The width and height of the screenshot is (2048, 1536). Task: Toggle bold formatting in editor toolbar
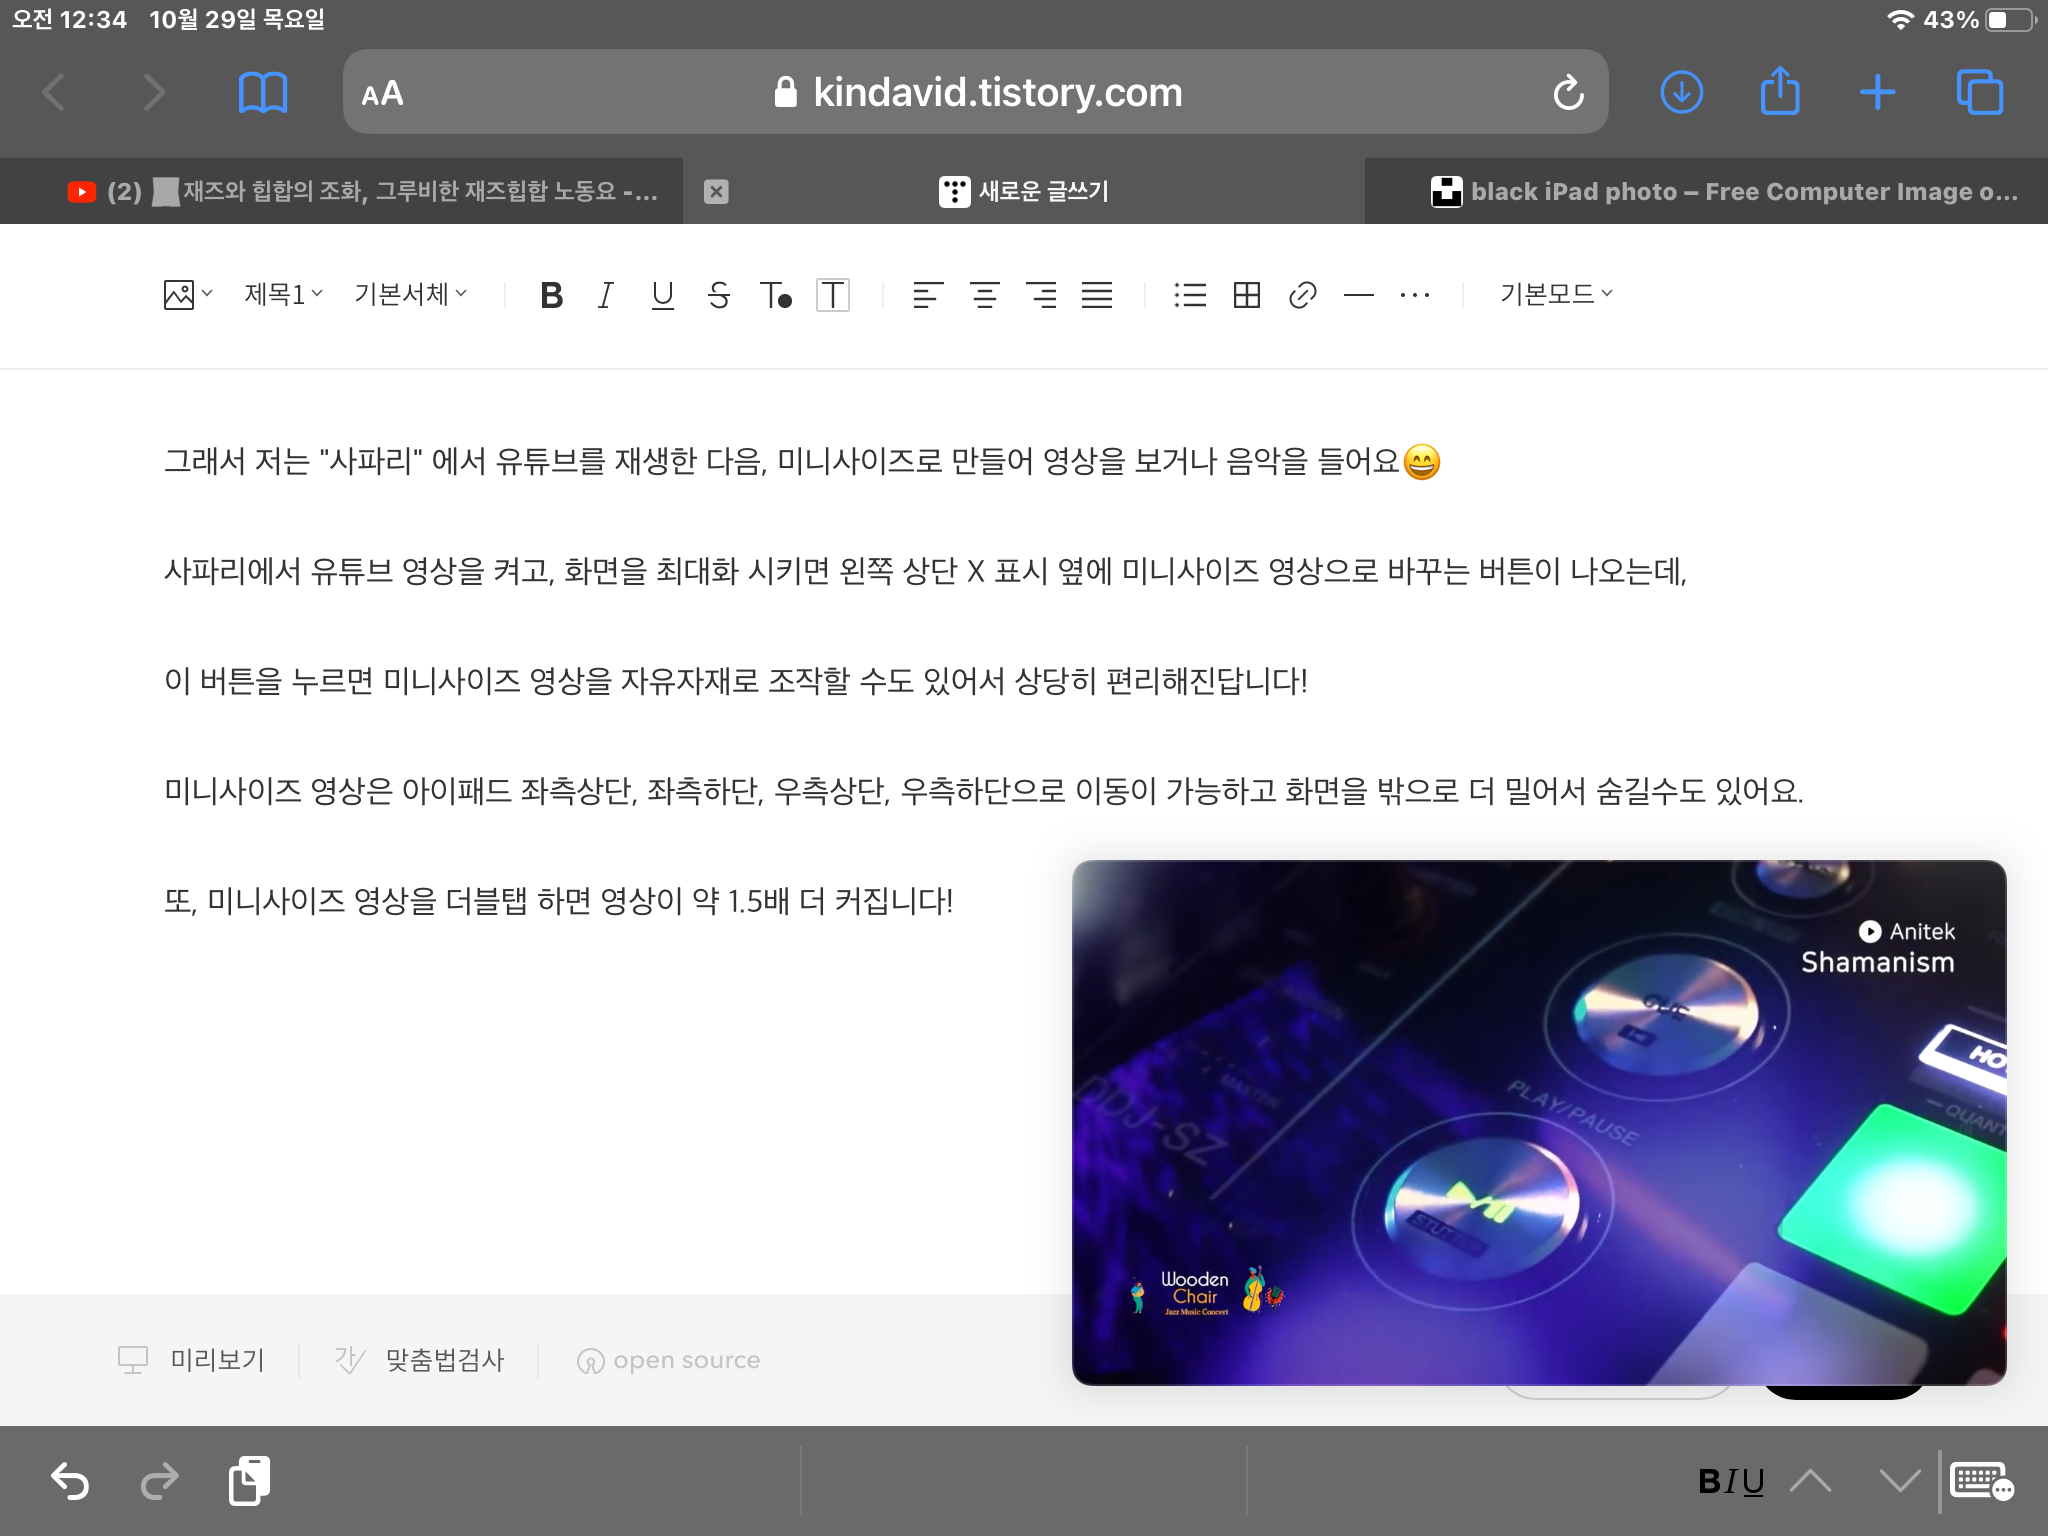(551, 295)
